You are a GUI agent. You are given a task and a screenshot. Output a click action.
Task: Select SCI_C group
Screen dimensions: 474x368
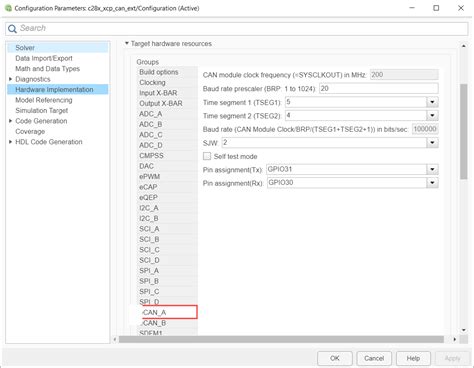(167, 250)
